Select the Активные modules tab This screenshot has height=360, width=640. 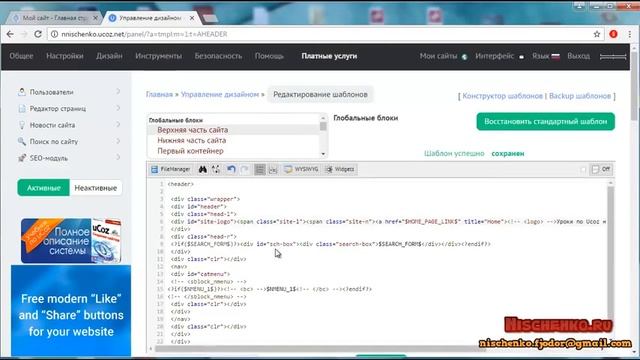(x=44, y=188)
